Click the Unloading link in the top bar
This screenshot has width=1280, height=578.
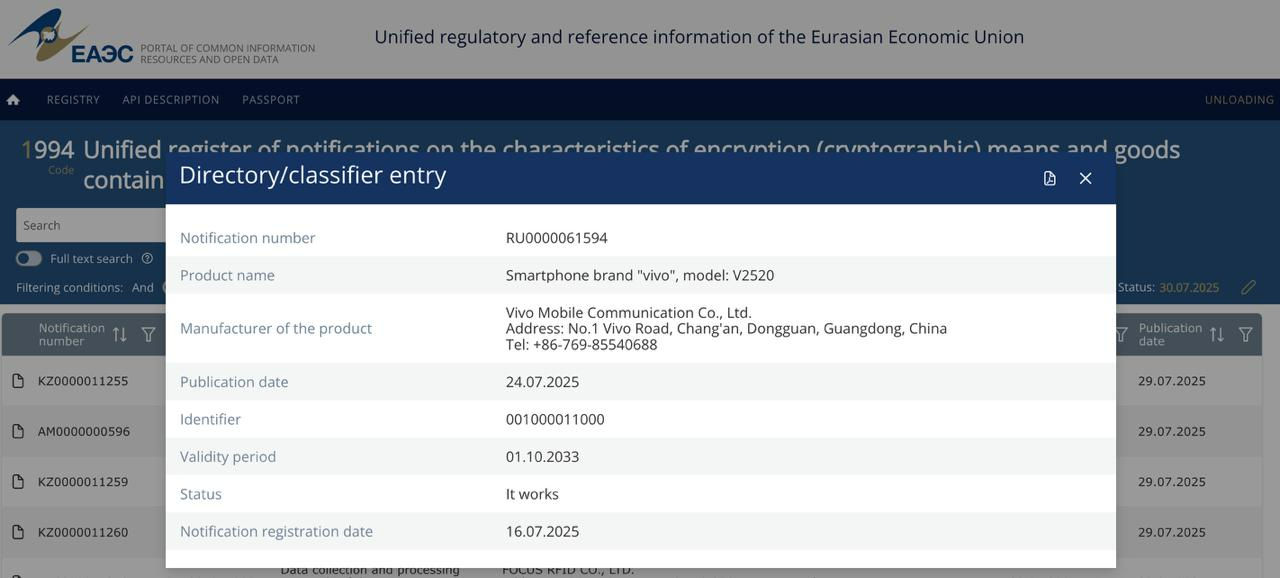point(1239,100)
